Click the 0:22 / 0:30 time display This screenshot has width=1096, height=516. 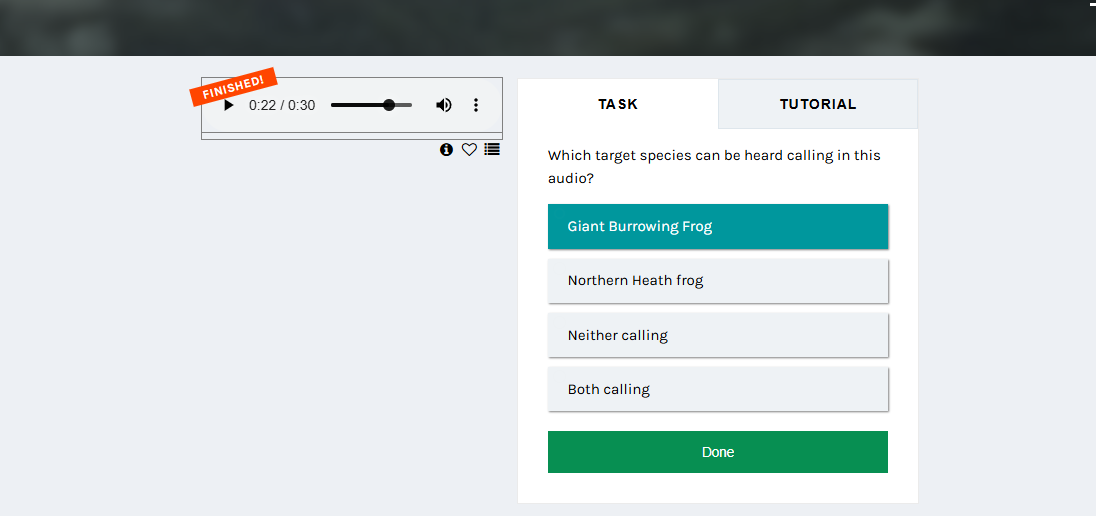click(x=282, y=105)
